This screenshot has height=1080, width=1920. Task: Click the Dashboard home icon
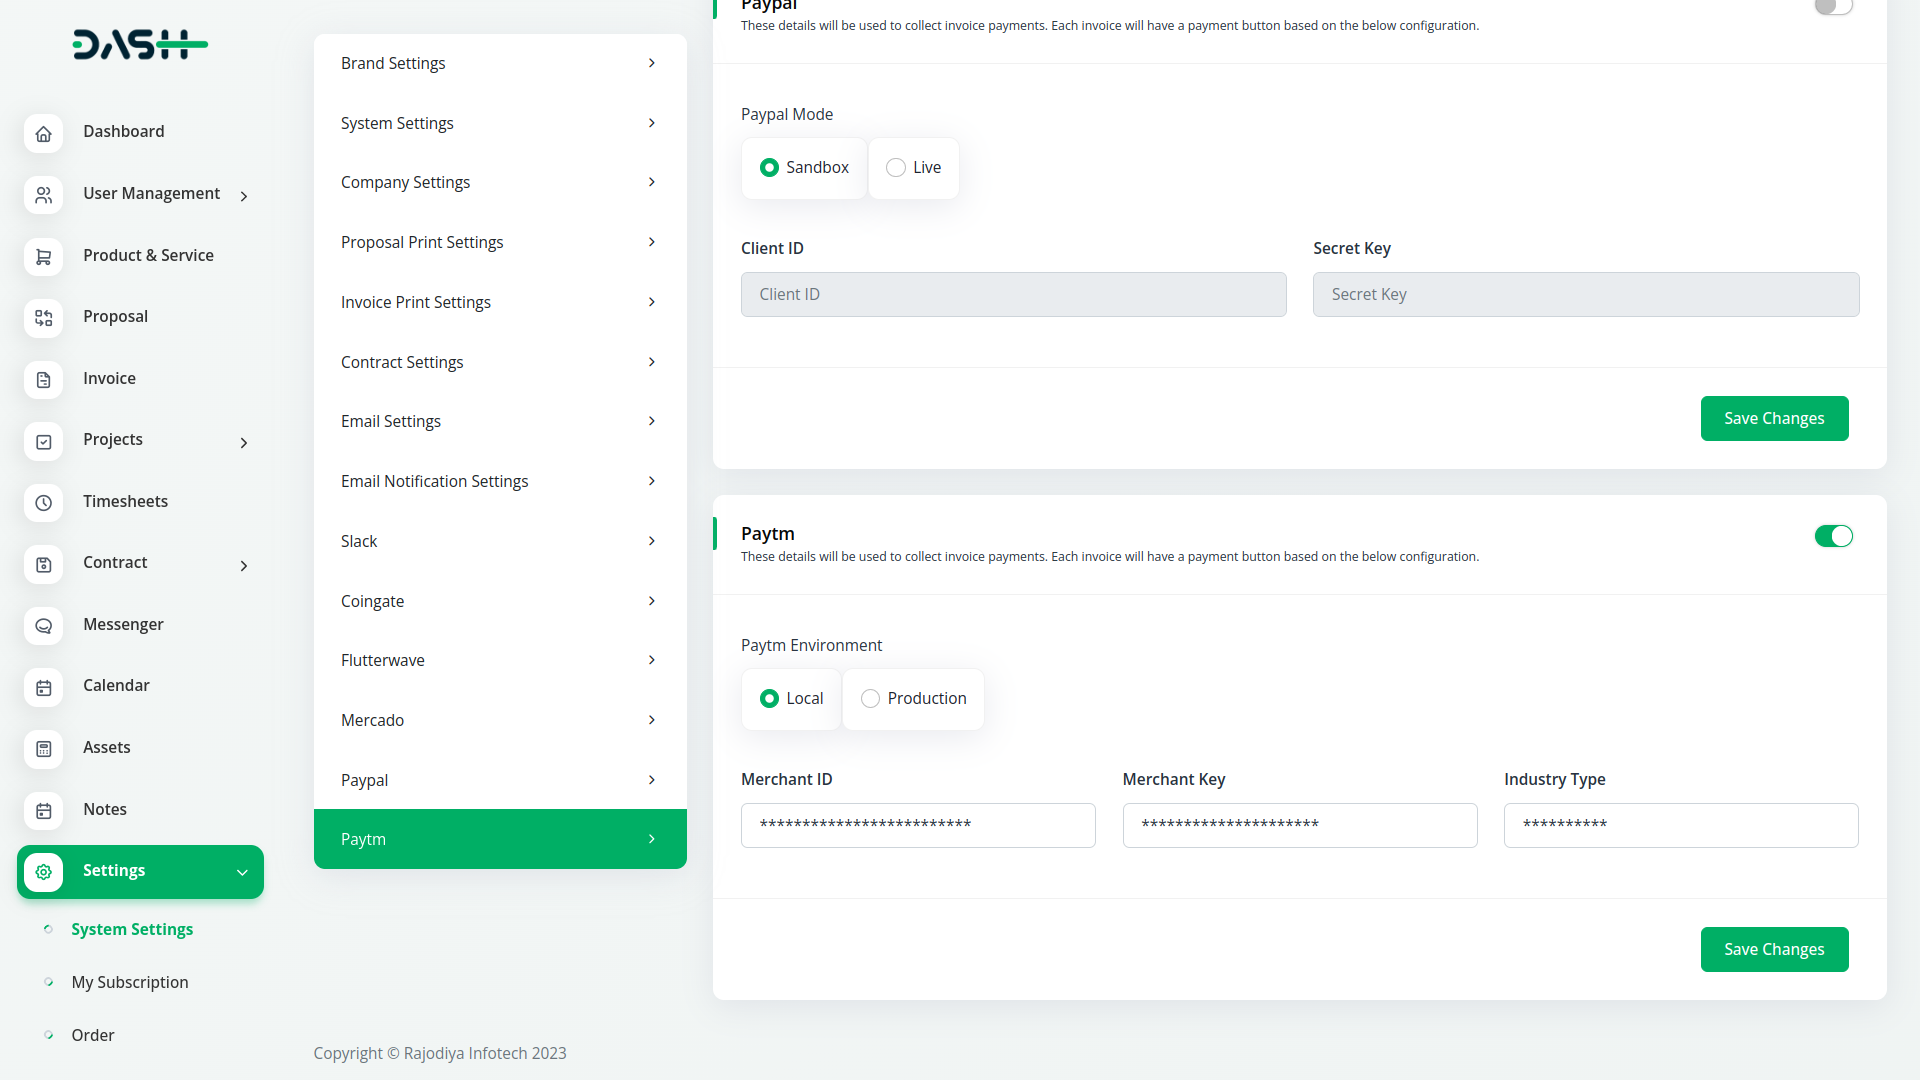tap(43, 133)
